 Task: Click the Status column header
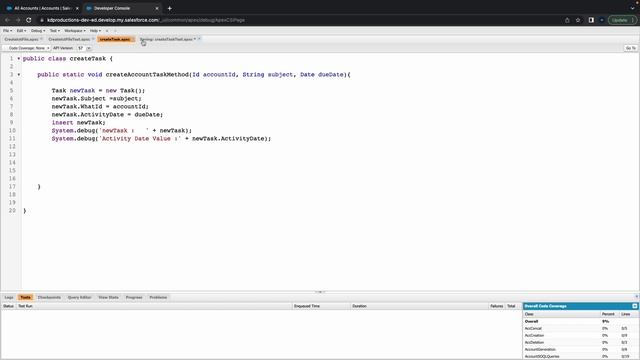click(8, 306)
